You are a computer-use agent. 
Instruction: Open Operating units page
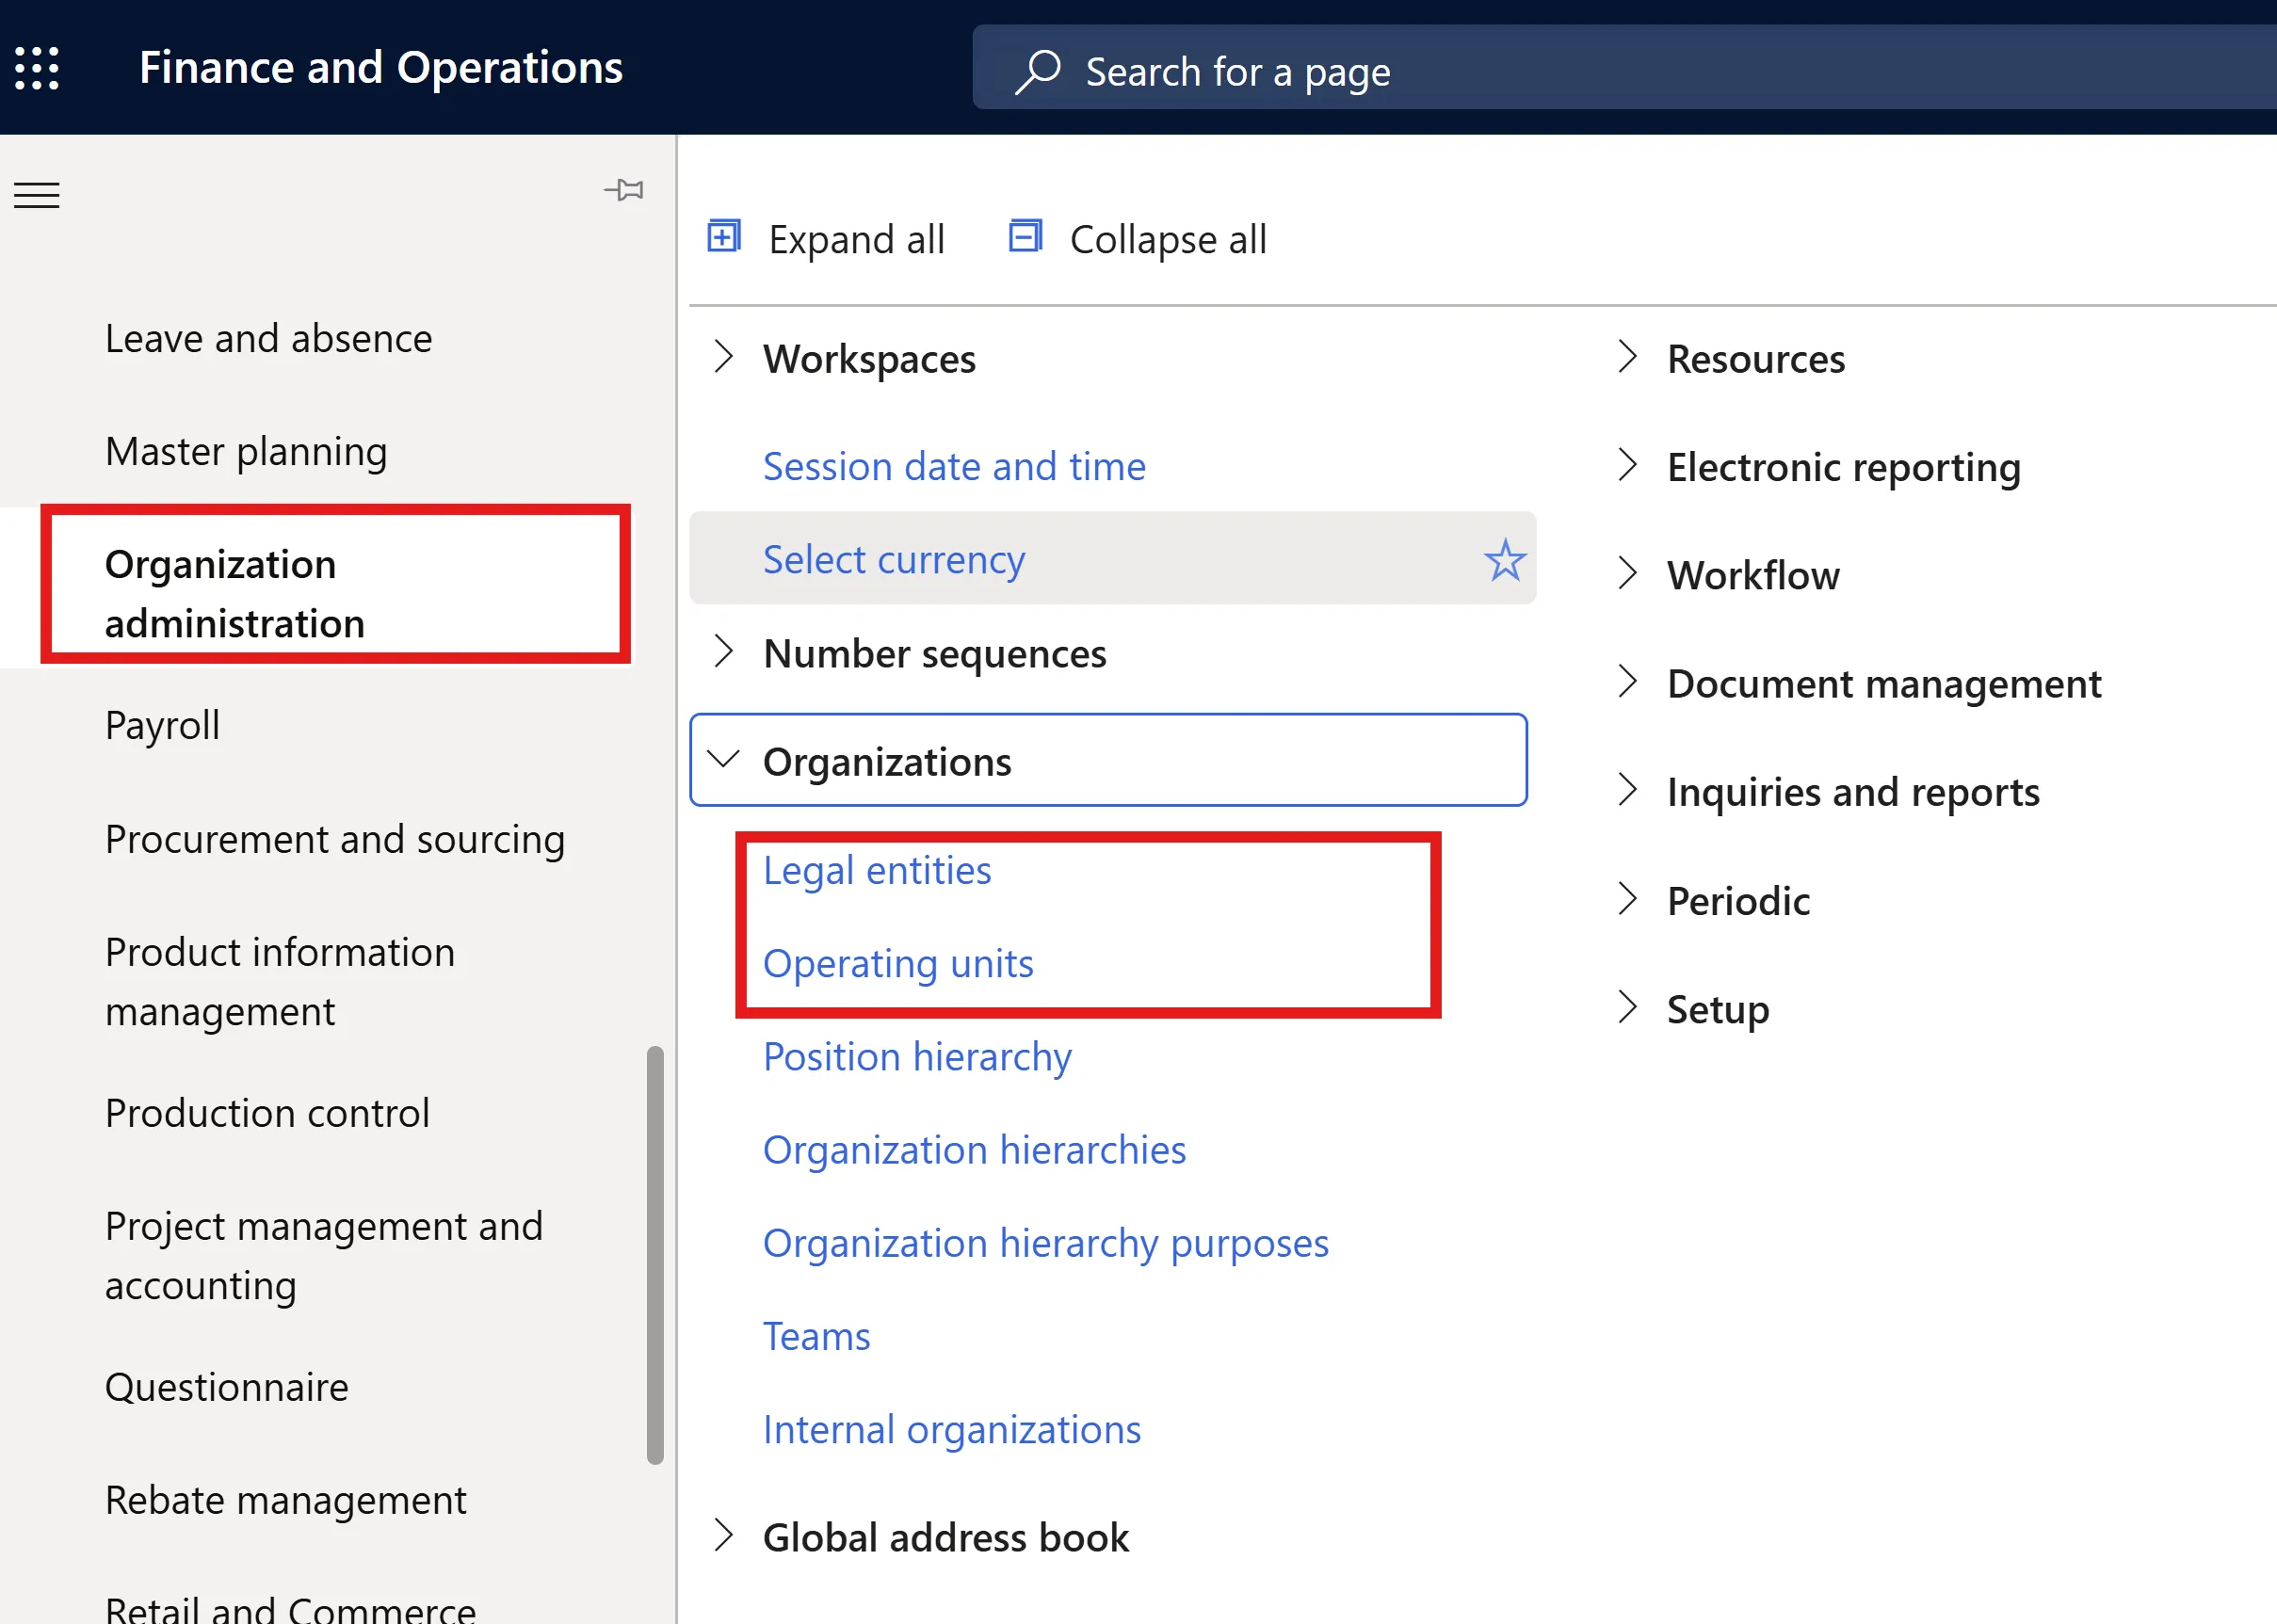pyautogui.click(x=898, y=964)
